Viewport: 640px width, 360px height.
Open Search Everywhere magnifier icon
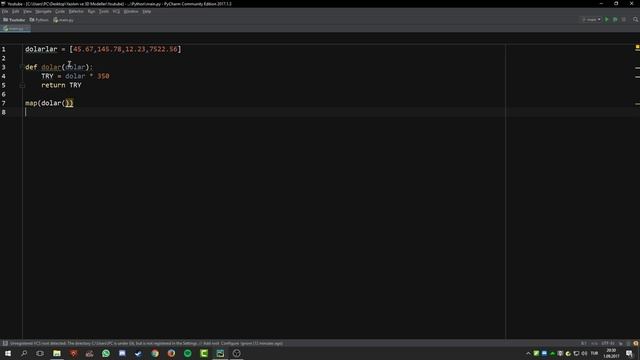(636, 20)
